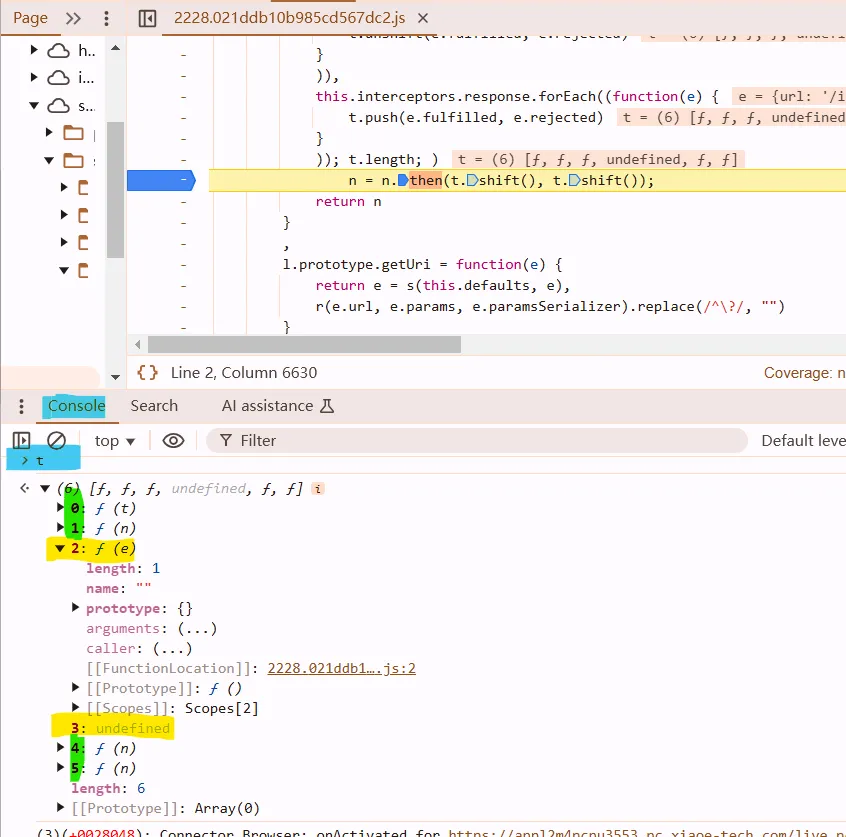The image size is (846, 837).
Task: Close the 2228.021ddb10b985cd567dc2.js tab
Action: coord(423,18)
